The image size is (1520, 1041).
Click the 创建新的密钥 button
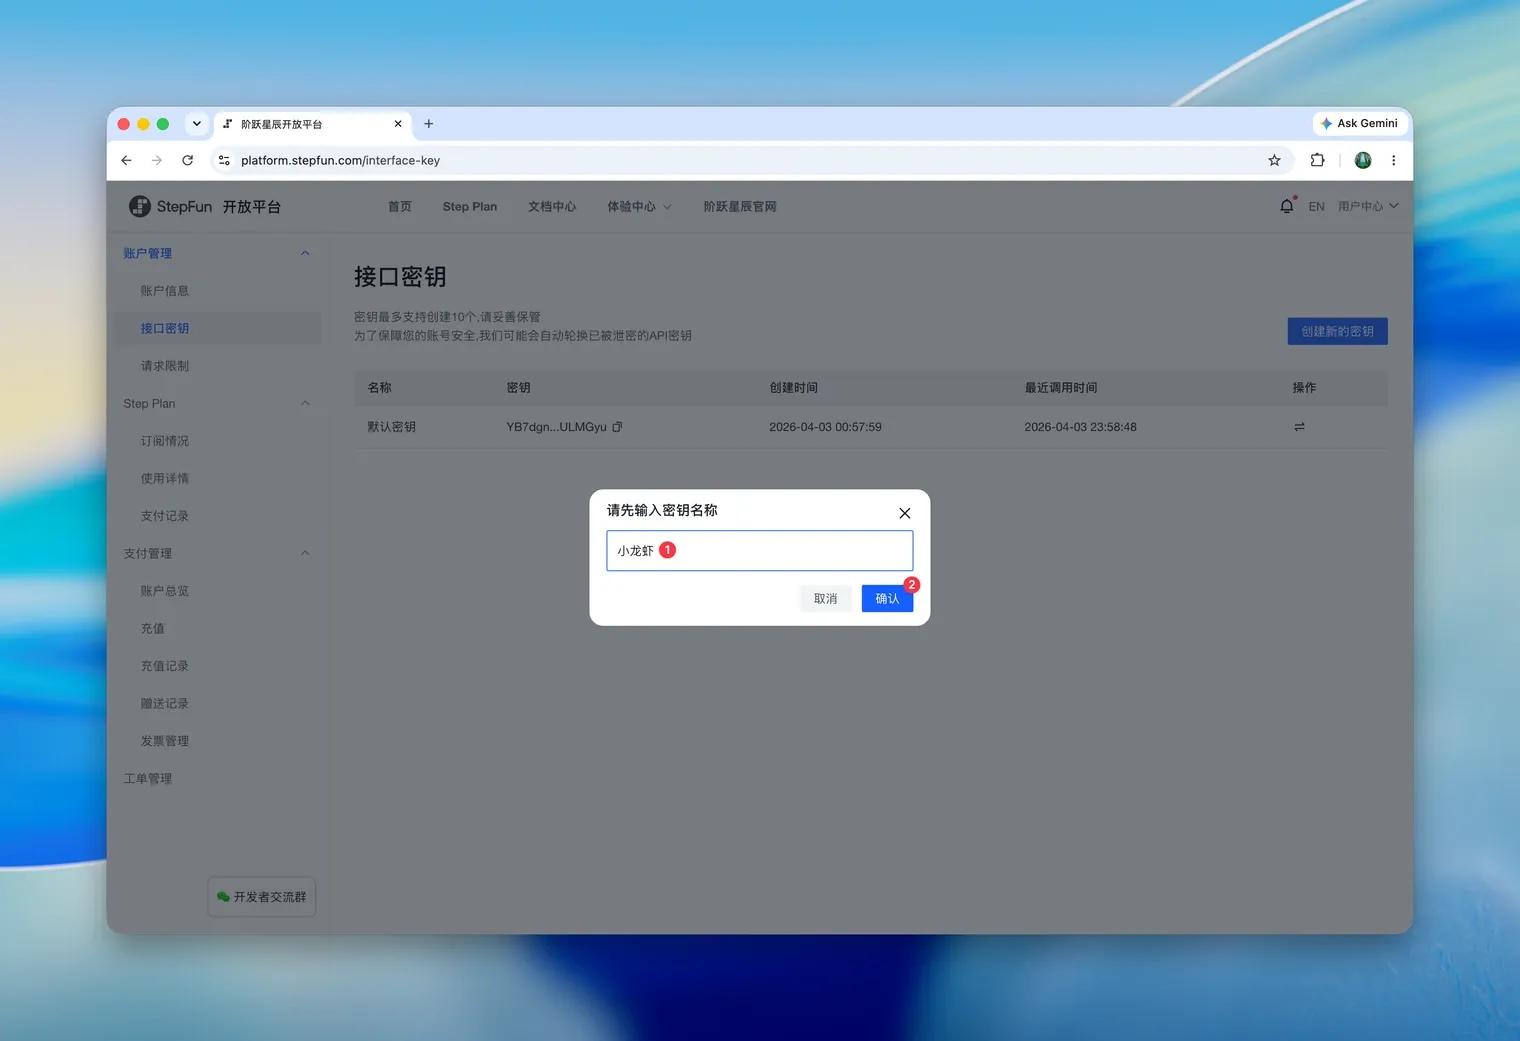[x=1337, y=331]
